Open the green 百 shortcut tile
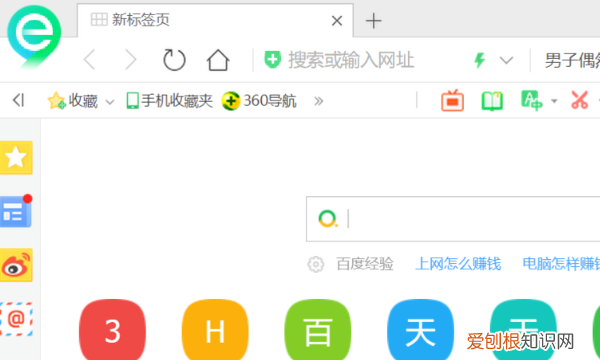 tap(318, 330)
